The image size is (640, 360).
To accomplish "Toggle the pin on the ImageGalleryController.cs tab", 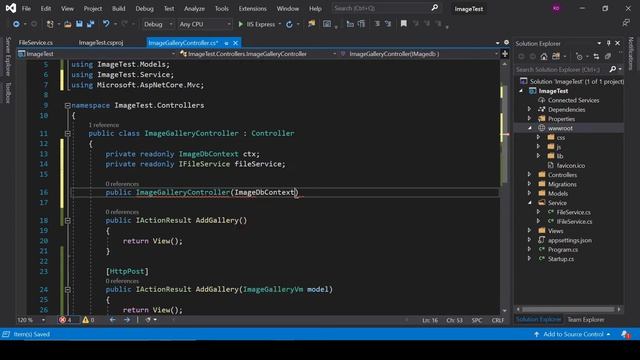I will (x=226, y=43).
